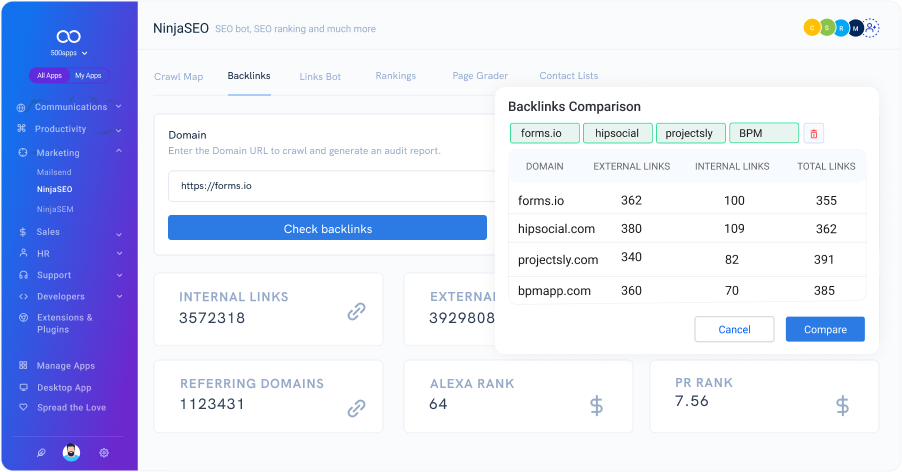Click the red trash icon in Backlinks Comparison
Screen dimensions: 902x472
tap(814, 133)
